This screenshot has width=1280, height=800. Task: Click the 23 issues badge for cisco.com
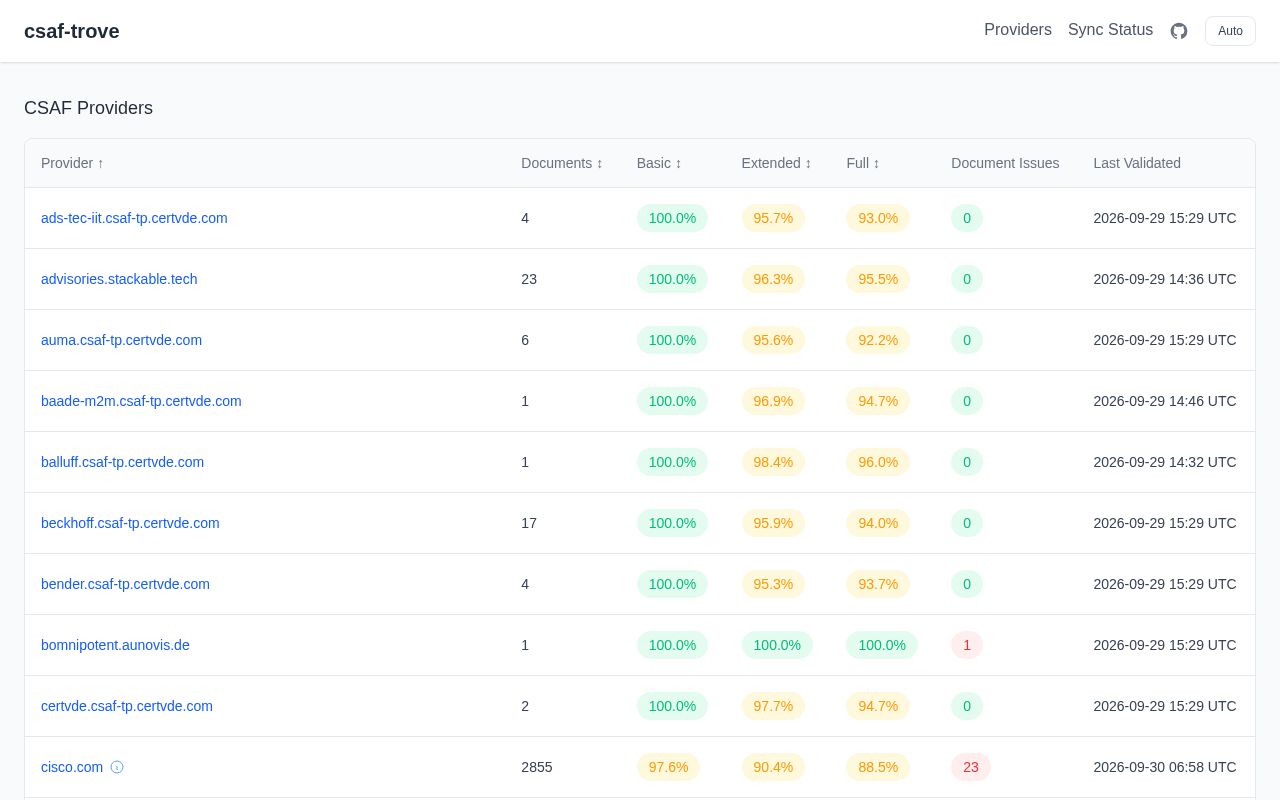point(971,767)
